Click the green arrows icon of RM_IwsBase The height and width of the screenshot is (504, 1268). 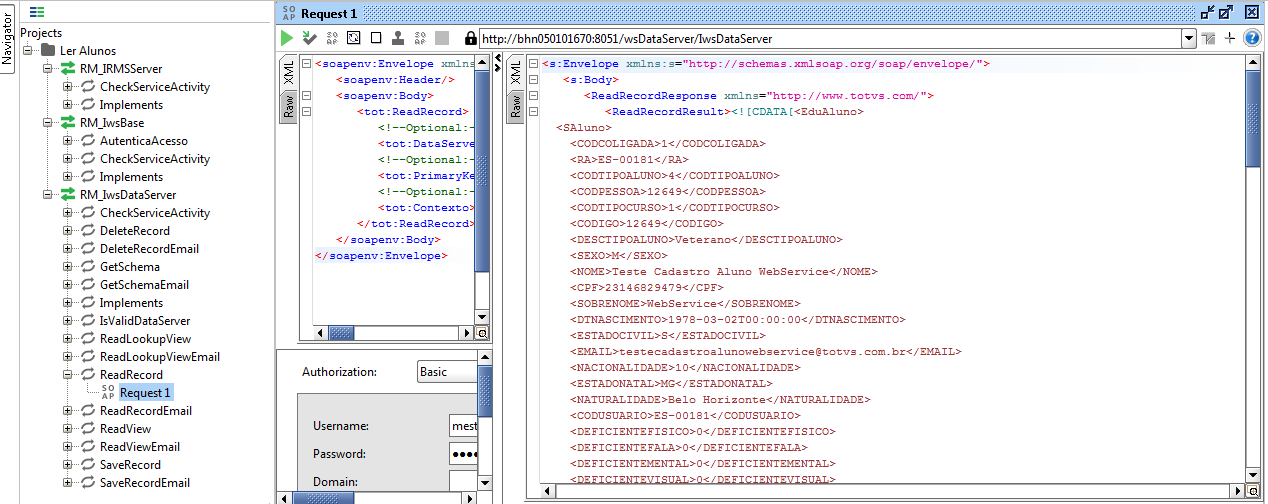point(68,123)
